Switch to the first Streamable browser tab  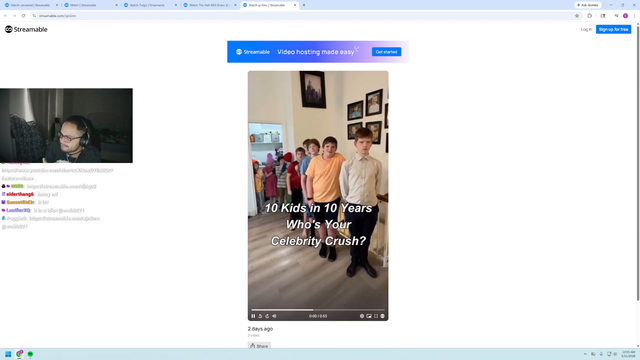coord(30,5)
